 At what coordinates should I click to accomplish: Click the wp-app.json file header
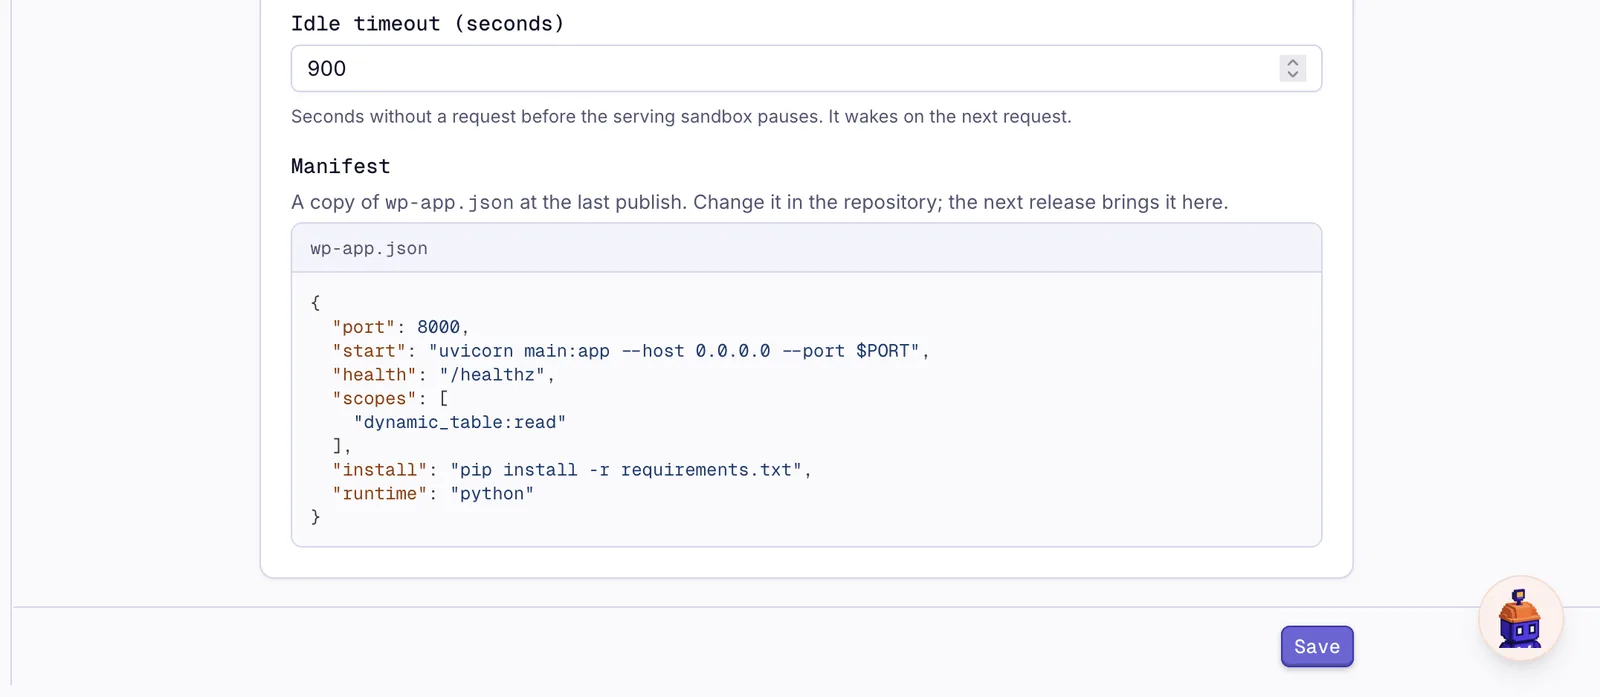click(x=806, y=248)
